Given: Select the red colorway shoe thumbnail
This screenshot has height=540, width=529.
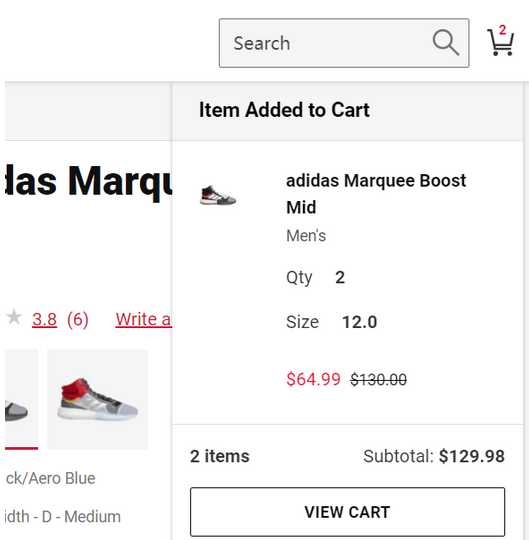Looking at the screenshot, I should pos(97,399).
